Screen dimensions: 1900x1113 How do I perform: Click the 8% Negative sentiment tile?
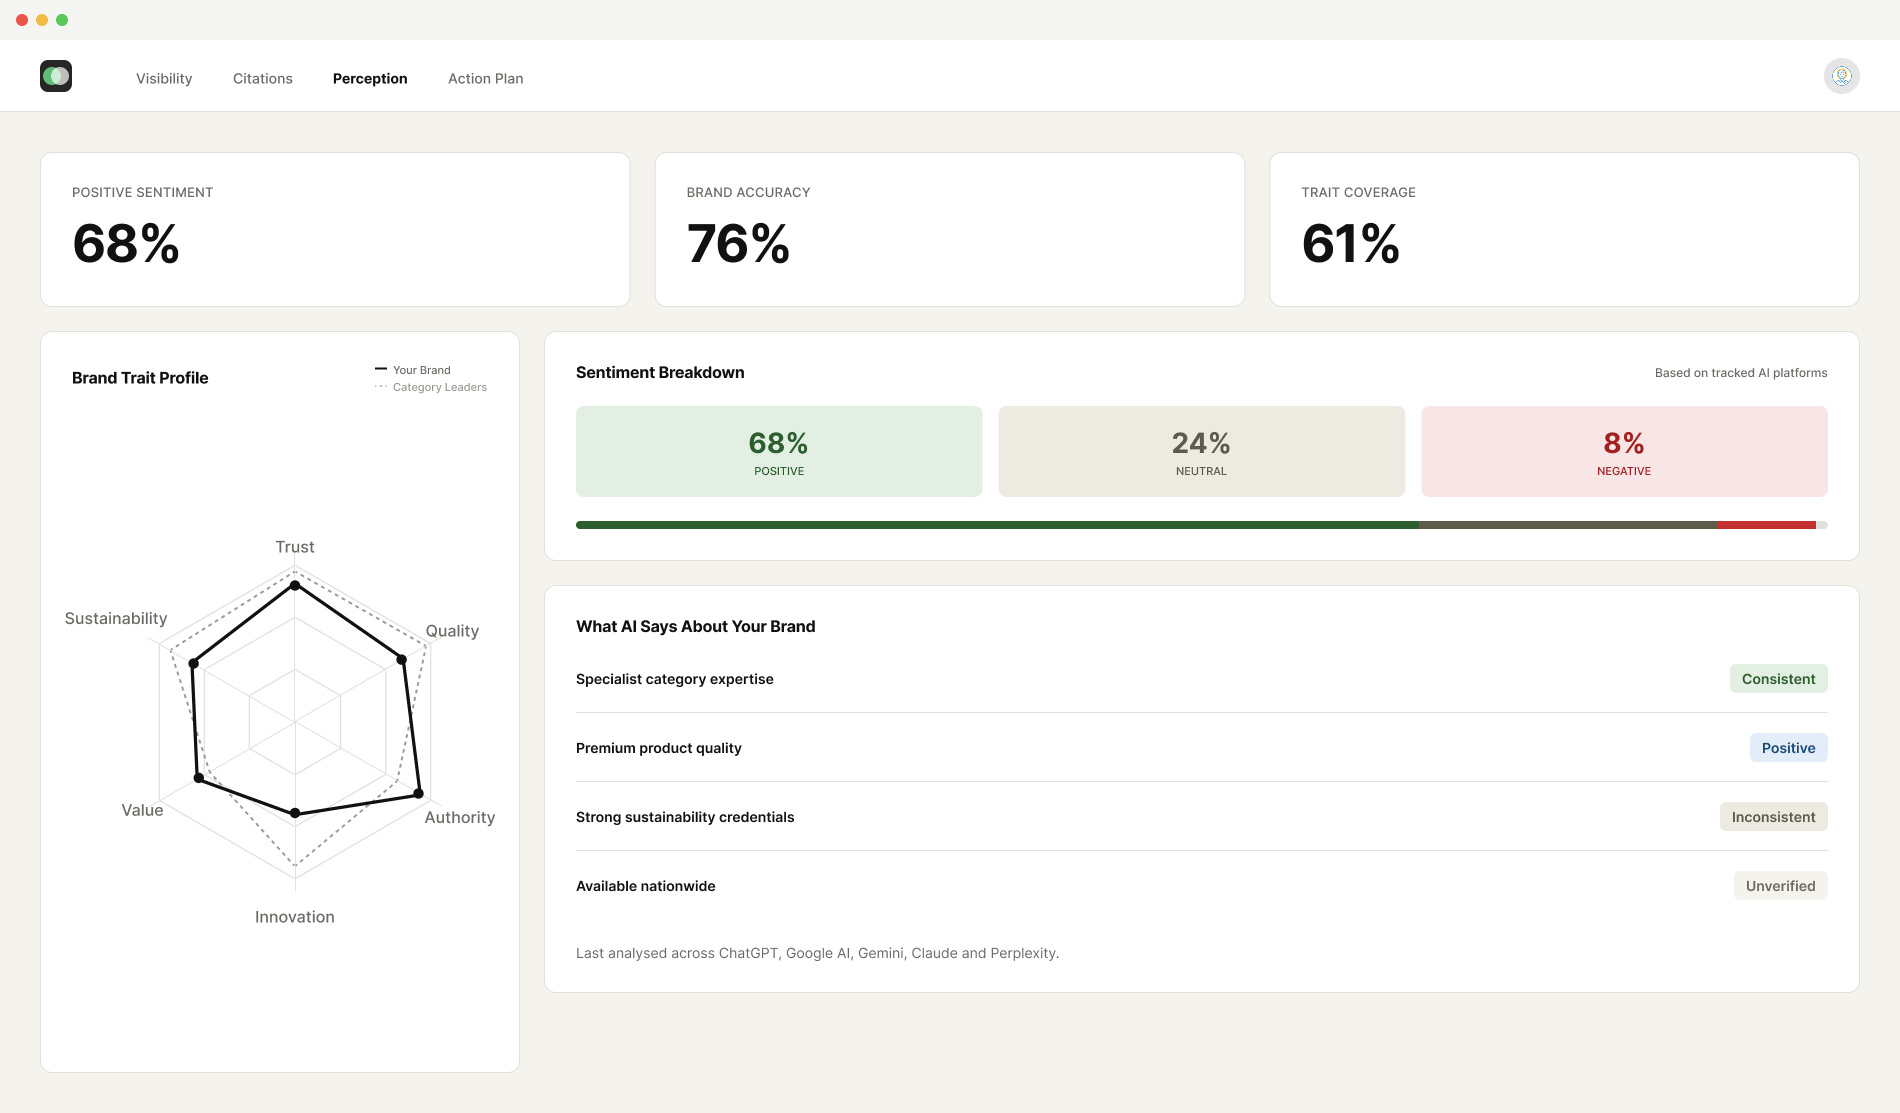(x=1624, y=451)
